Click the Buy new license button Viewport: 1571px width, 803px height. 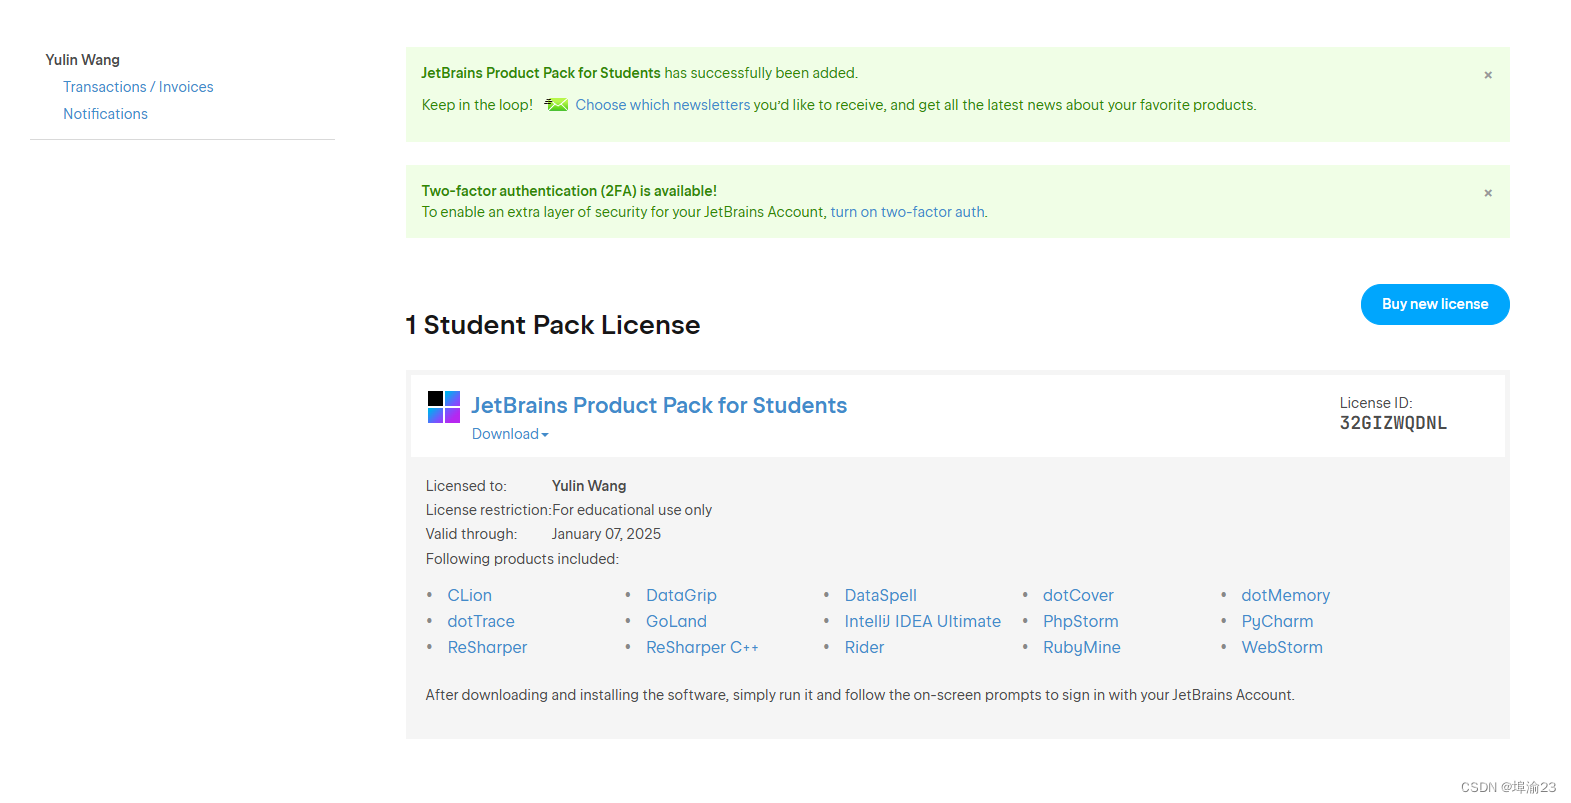(1435, 304)
